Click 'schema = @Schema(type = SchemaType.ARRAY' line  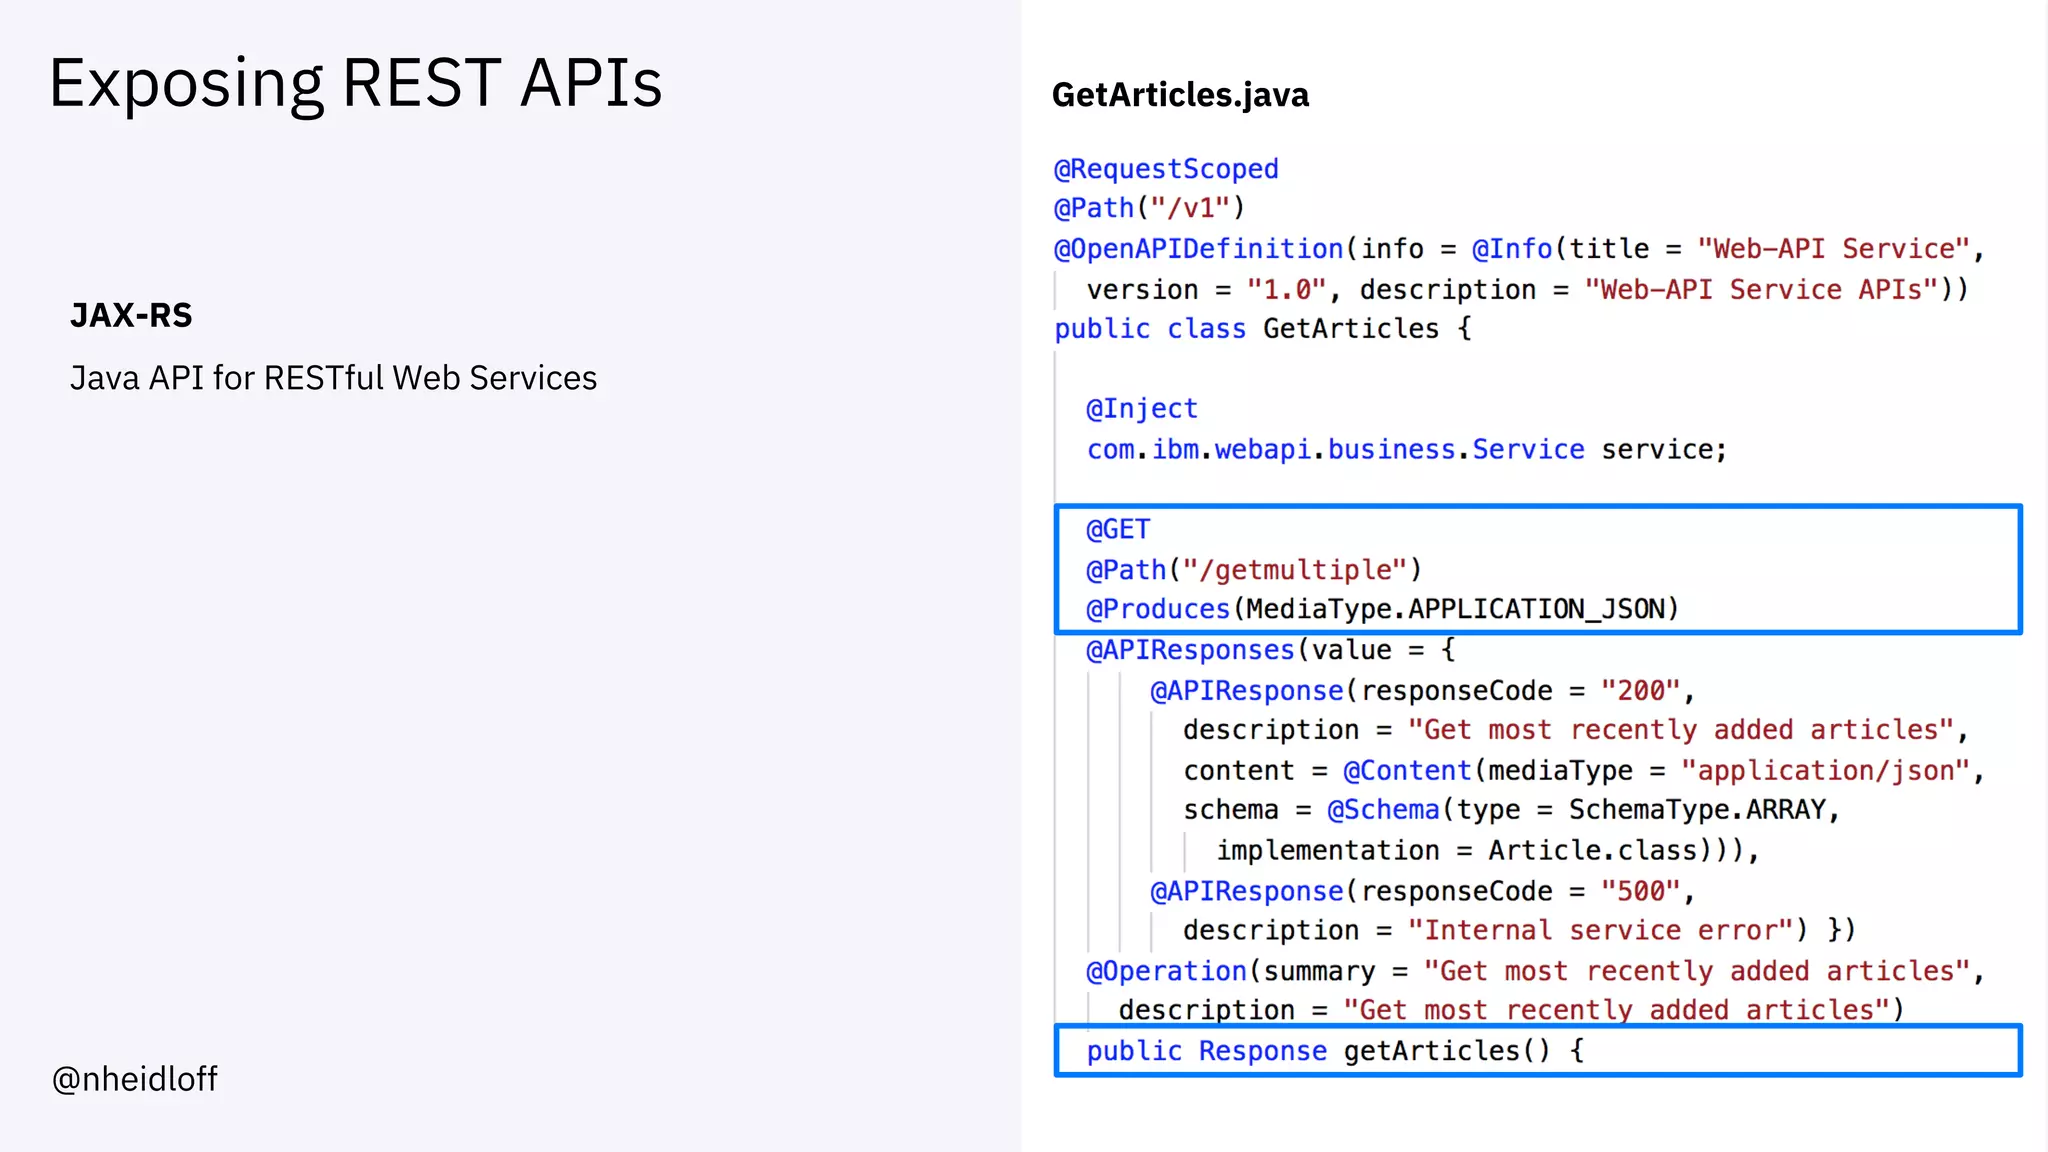pos(1512,810)
